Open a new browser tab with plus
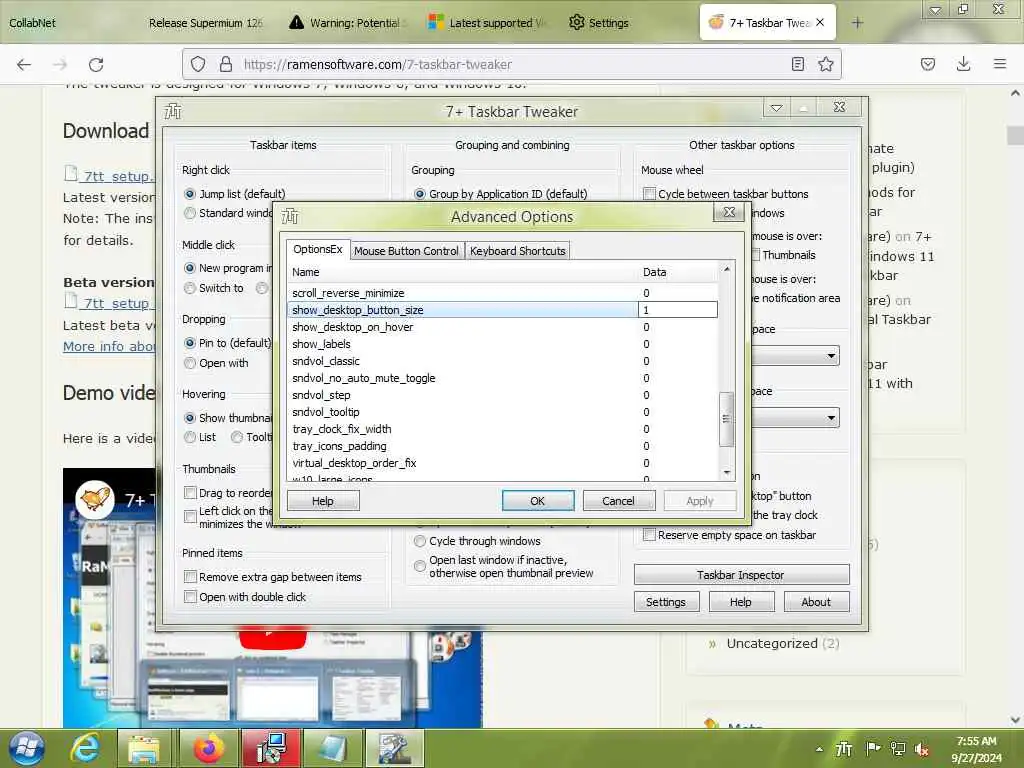 tap(857, 23)
